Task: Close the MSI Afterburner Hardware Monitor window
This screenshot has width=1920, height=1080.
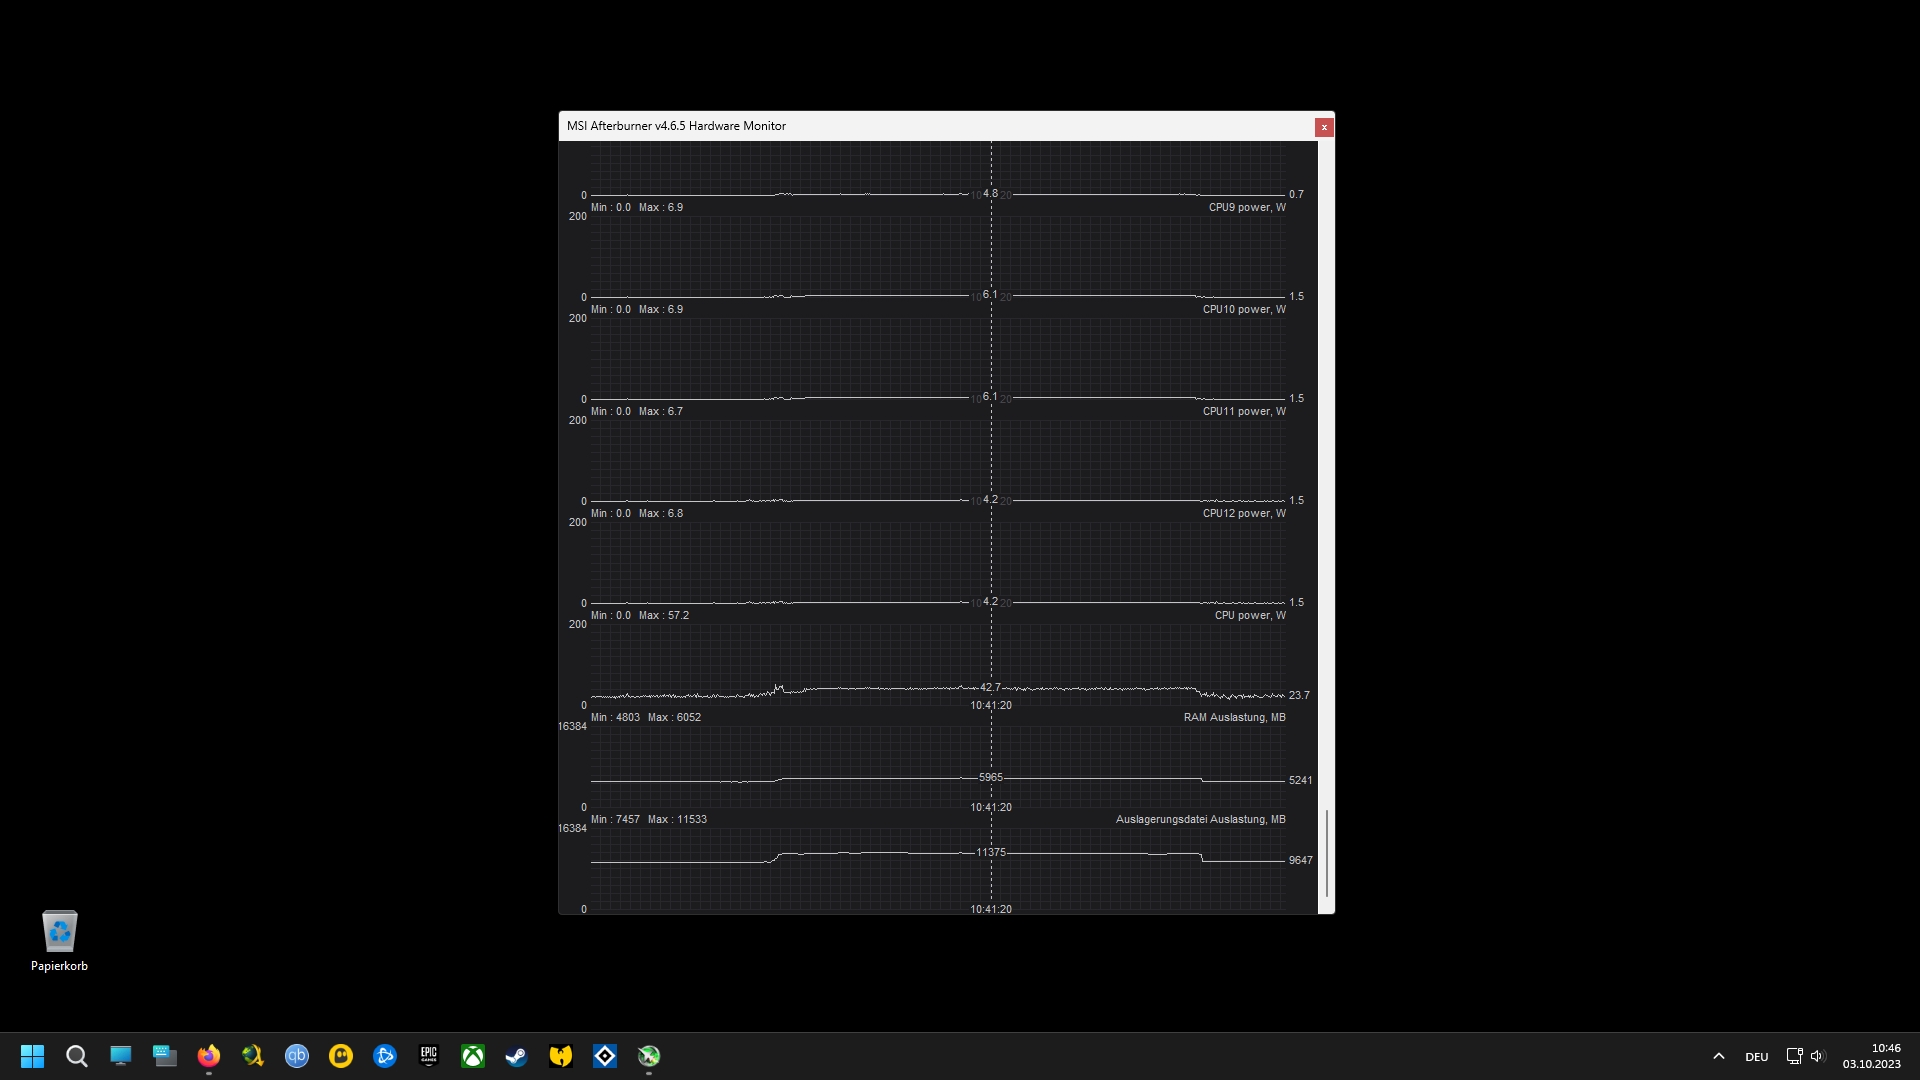Action: [x=1323, y=127]
